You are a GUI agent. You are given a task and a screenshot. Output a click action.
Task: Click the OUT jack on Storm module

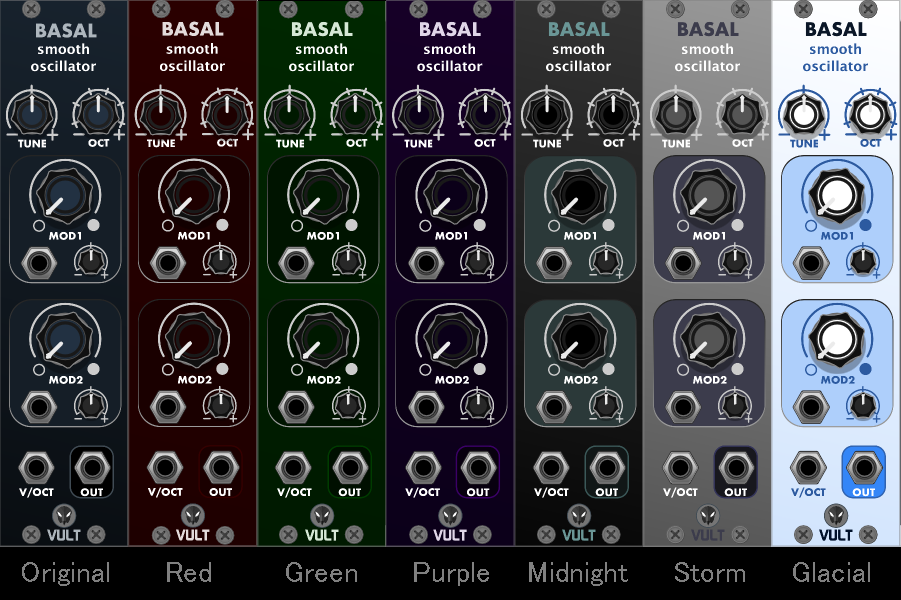(736, 467)
